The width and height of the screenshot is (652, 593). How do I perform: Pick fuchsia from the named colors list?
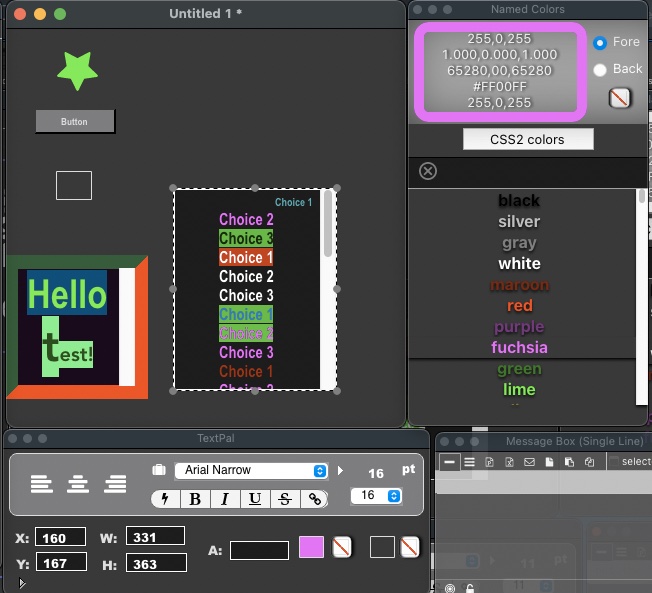519,348
